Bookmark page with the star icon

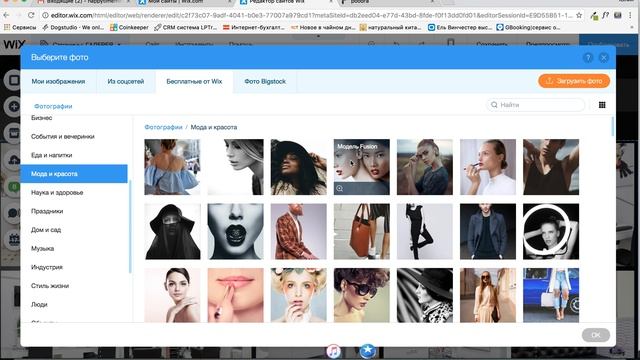(x=579, y=15)
